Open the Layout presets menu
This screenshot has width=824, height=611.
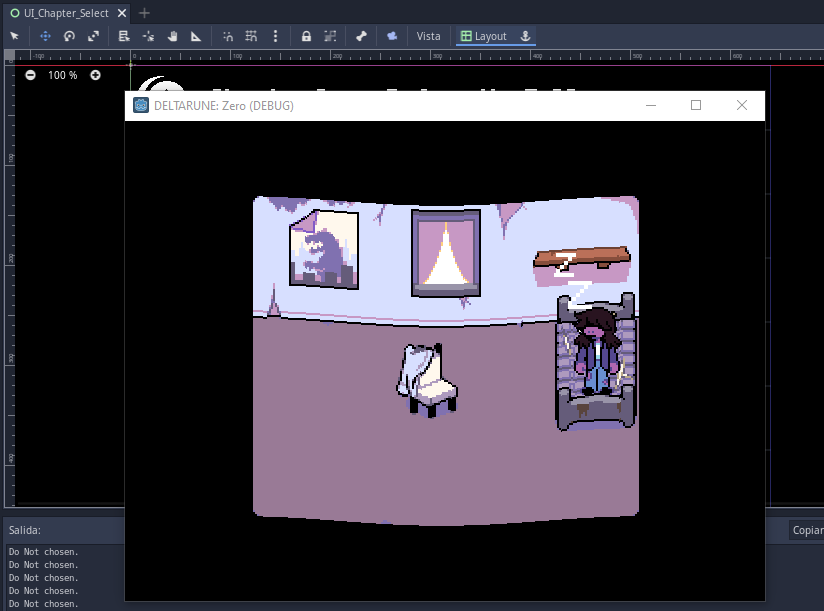pos(484,36)
